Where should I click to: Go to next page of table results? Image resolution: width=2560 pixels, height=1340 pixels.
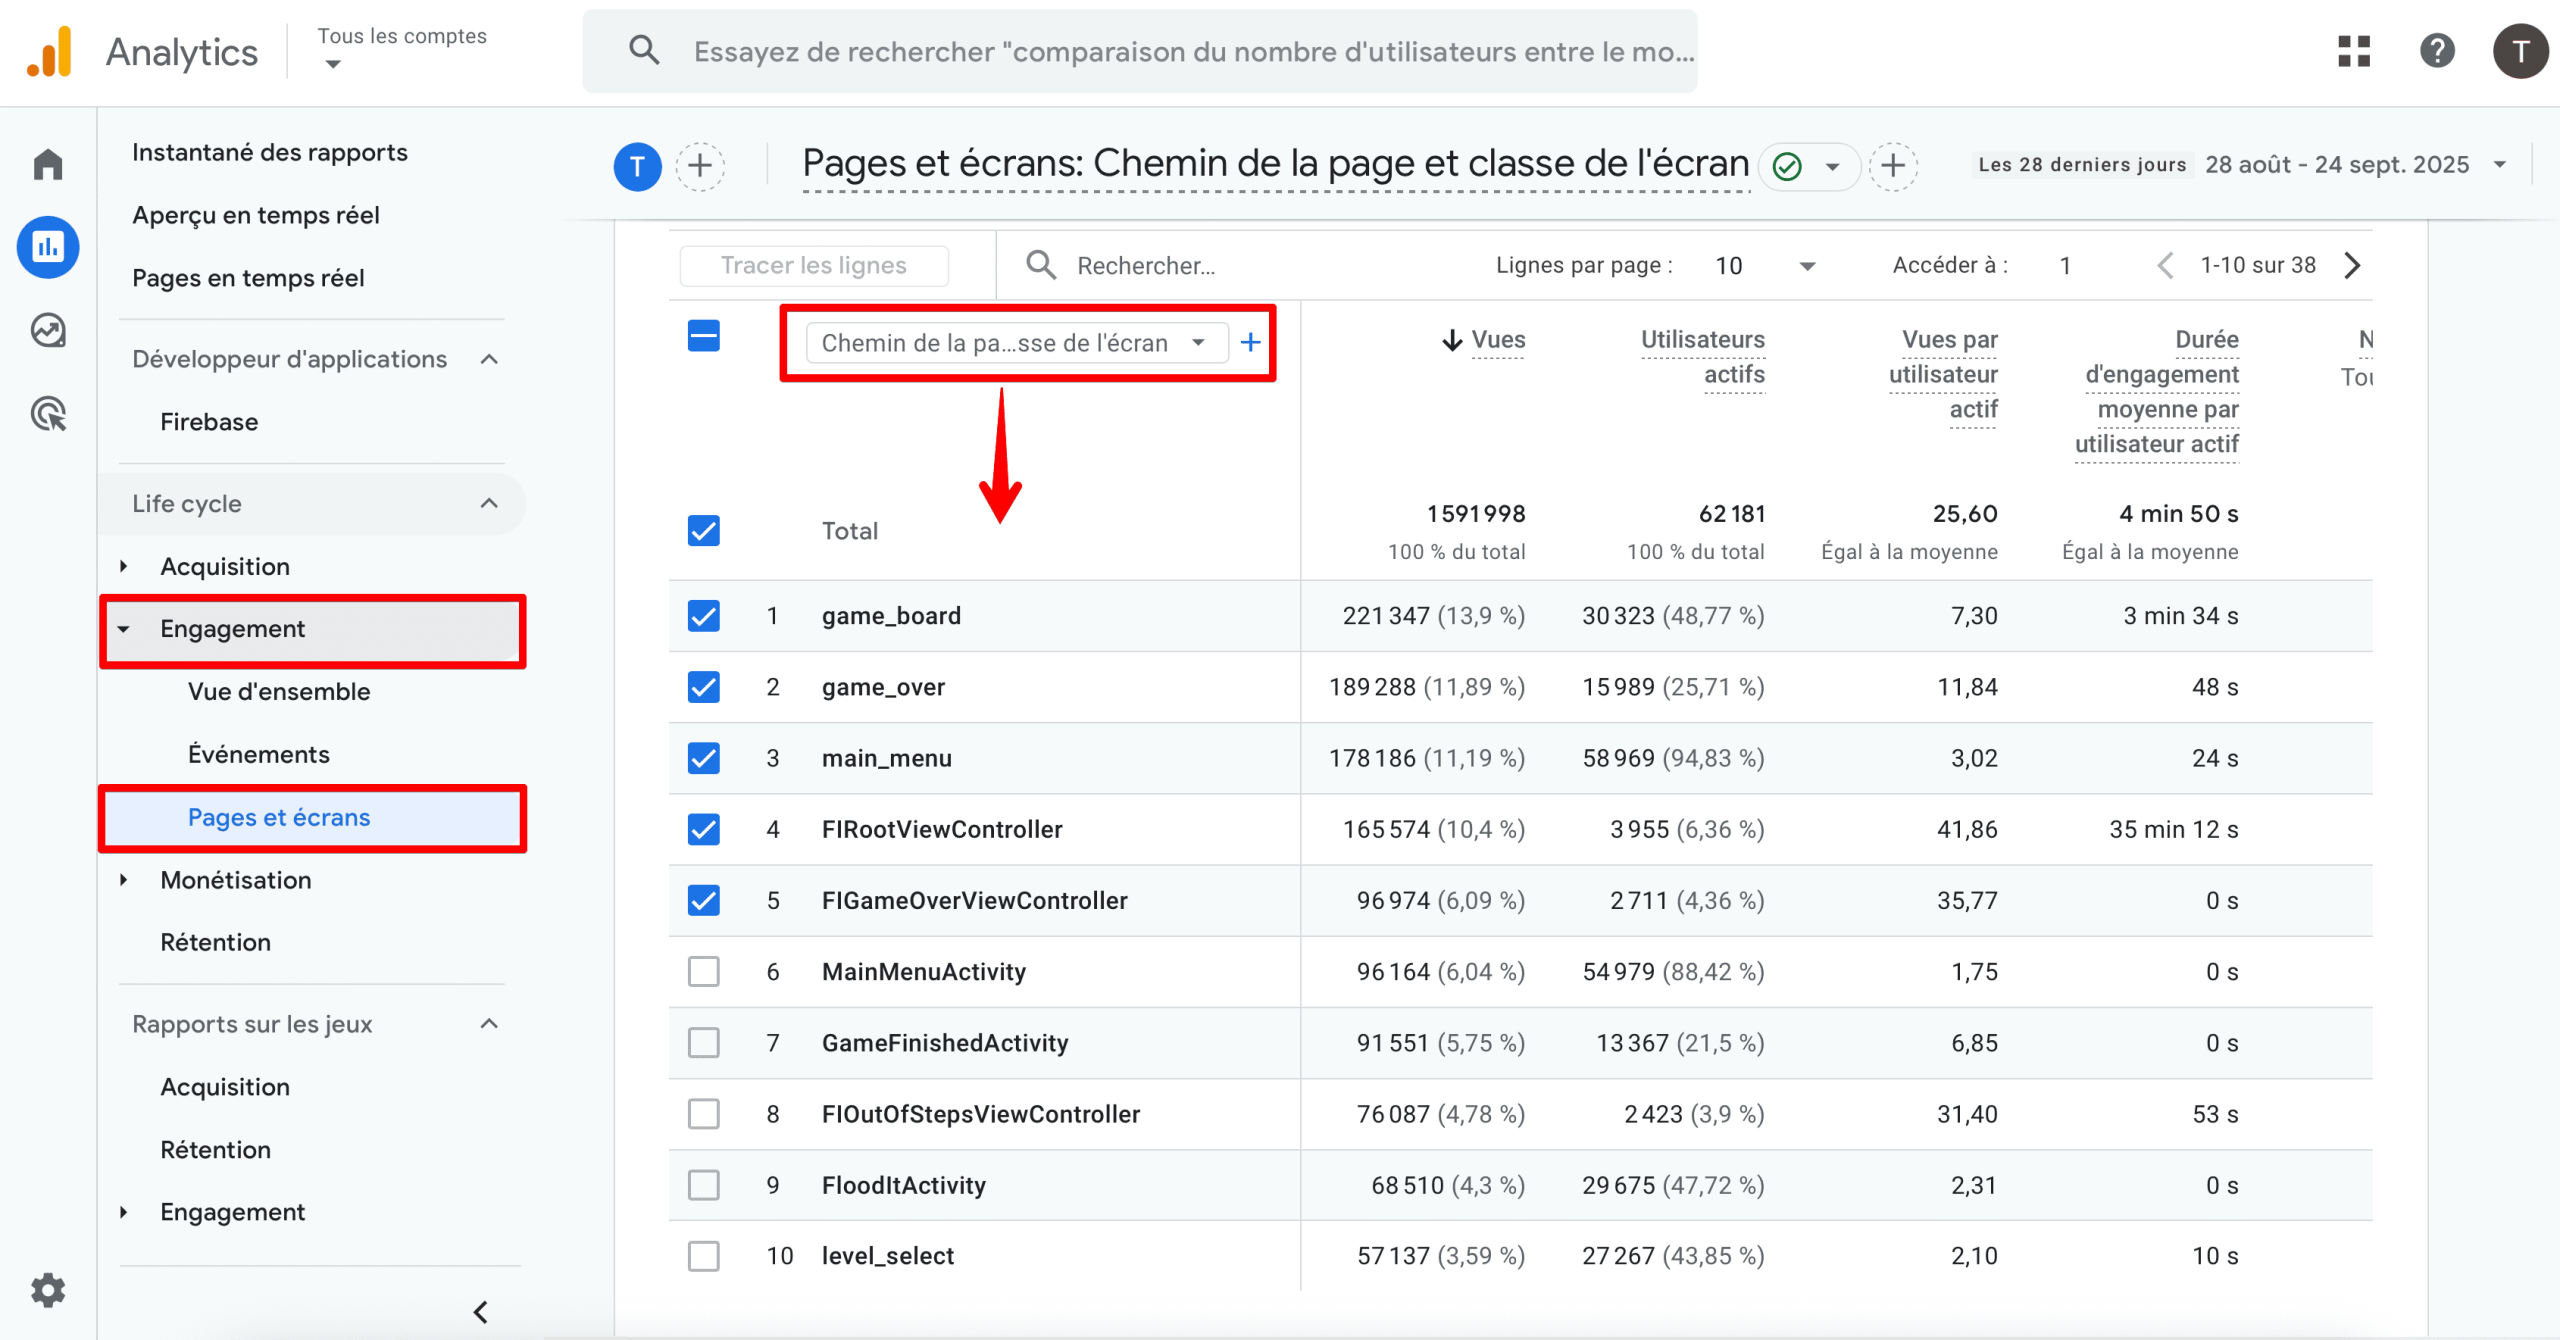tap(2352, 265)
